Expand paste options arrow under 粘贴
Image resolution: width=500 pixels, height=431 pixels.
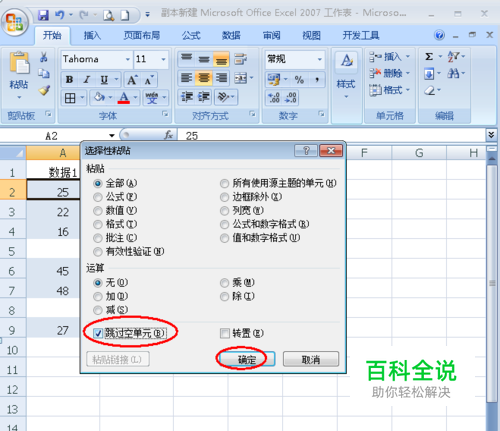[19, 97]
